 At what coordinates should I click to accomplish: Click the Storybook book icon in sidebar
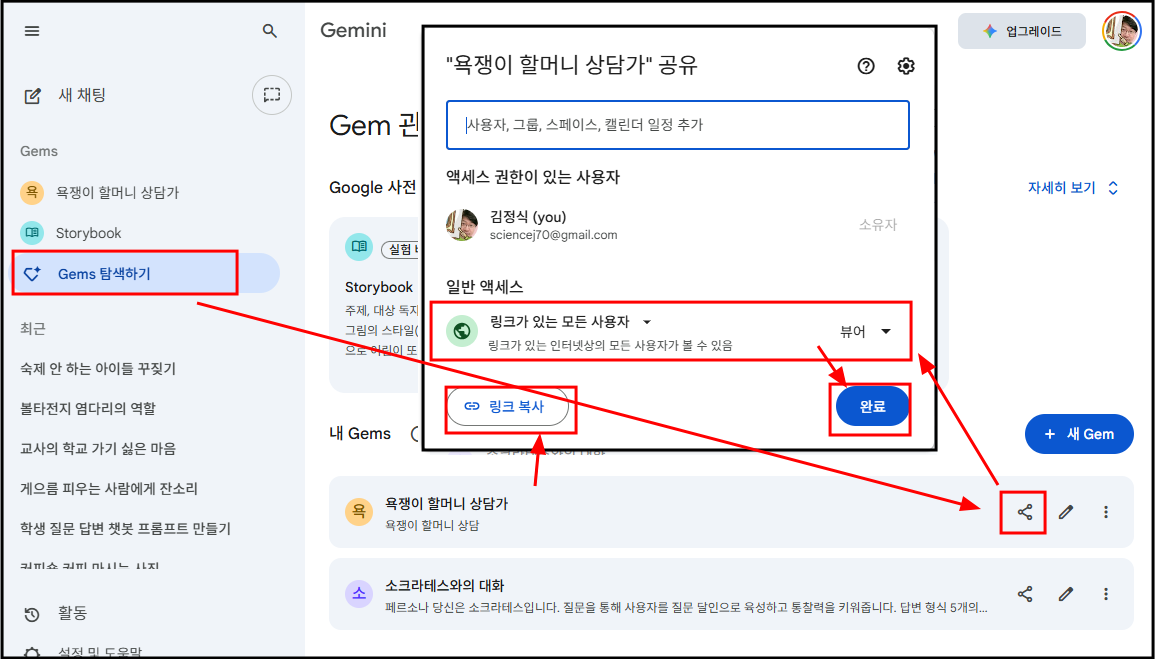32,233
